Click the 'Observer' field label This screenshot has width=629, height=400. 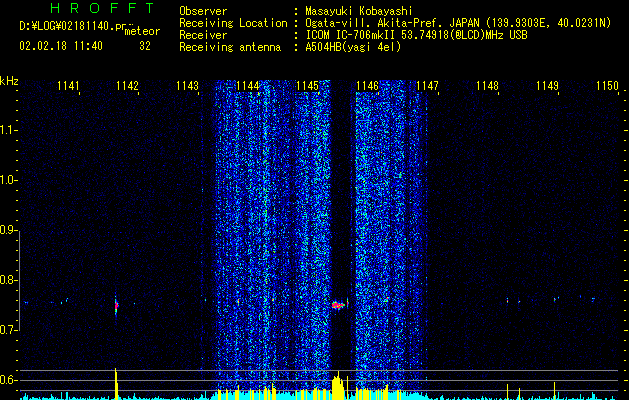(x=203, y=11)
